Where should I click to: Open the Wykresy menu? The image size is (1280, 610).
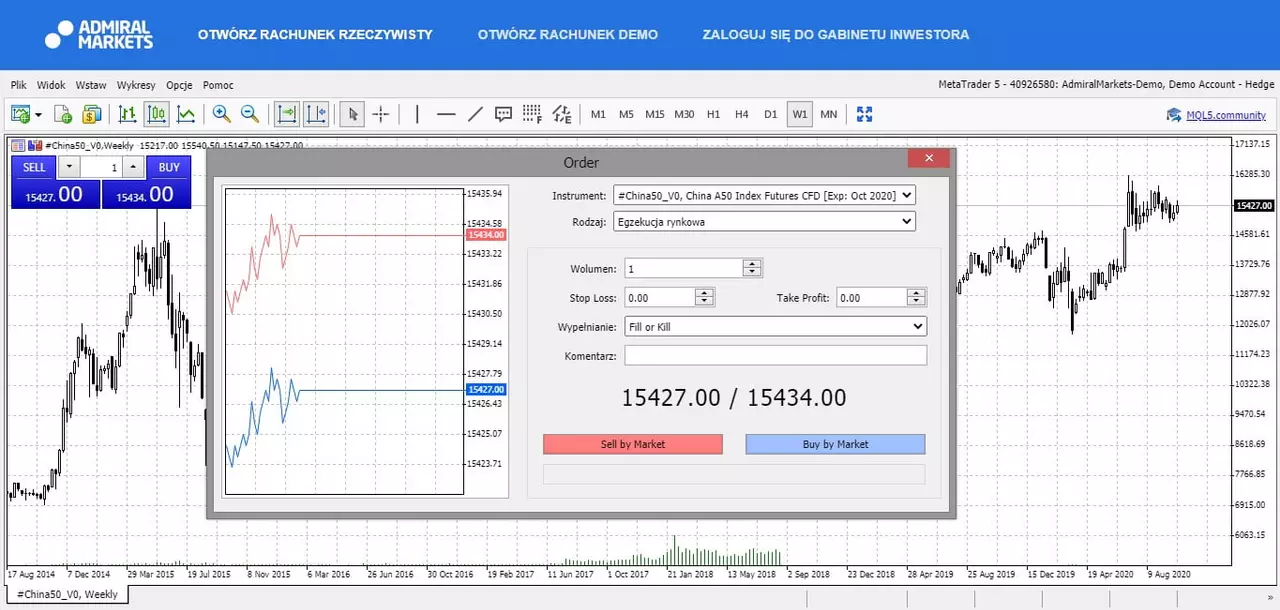136,86
